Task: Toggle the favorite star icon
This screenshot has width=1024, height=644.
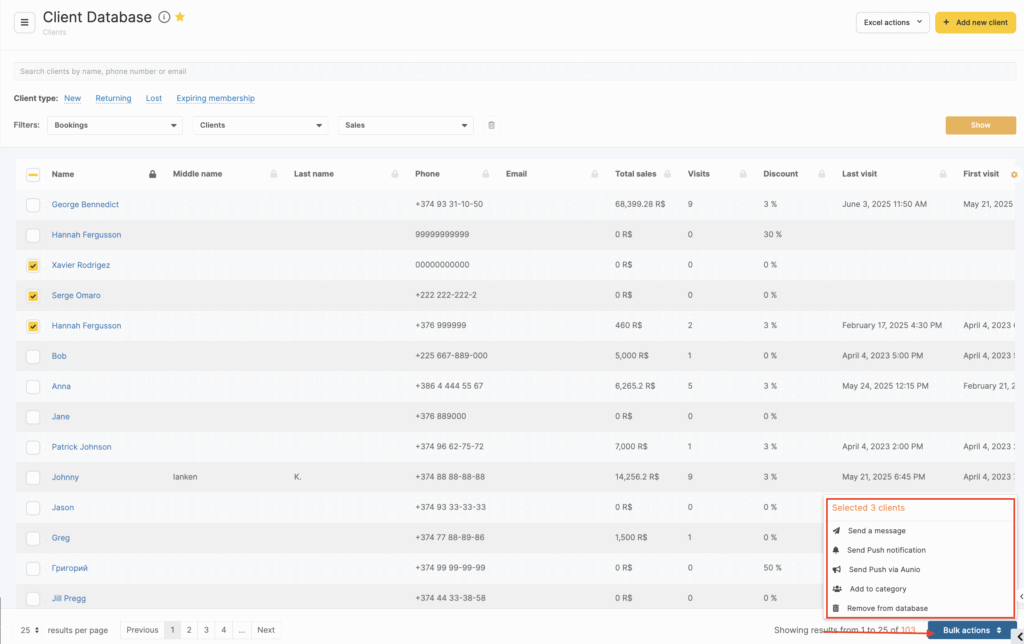Action: [x=180, y=17]
